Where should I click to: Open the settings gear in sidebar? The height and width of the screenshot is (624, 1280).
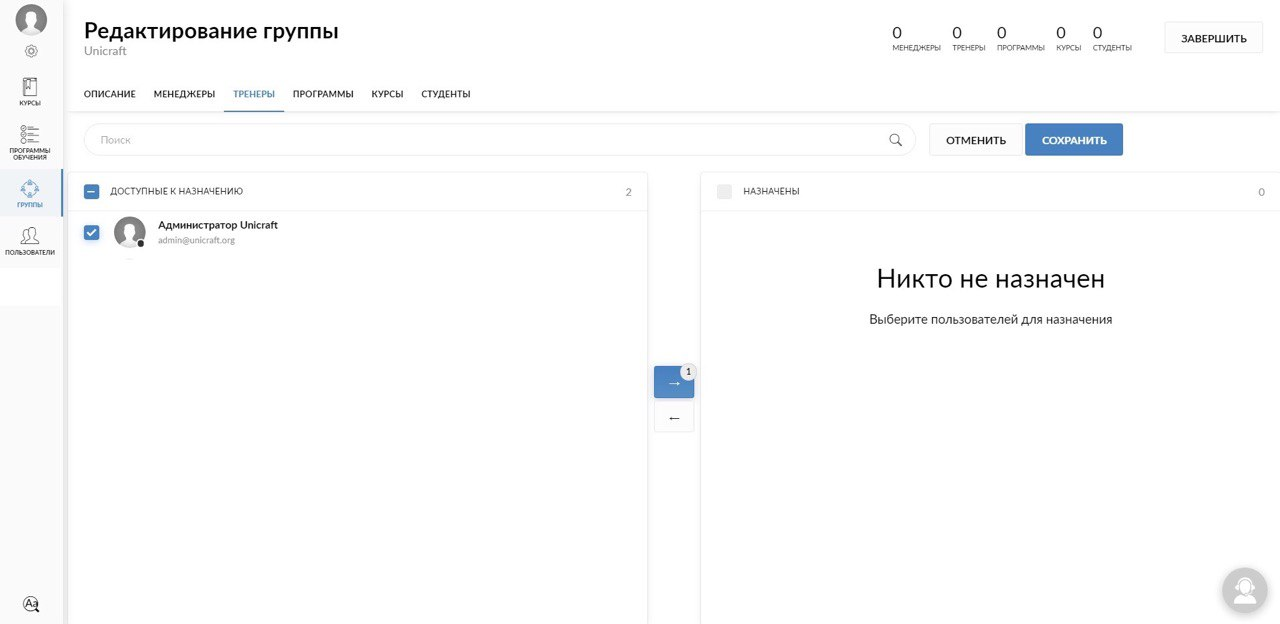[31, 51]
